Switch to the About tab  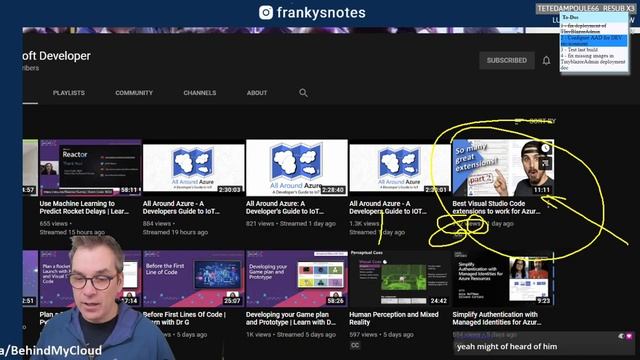[x=257, y=93]
